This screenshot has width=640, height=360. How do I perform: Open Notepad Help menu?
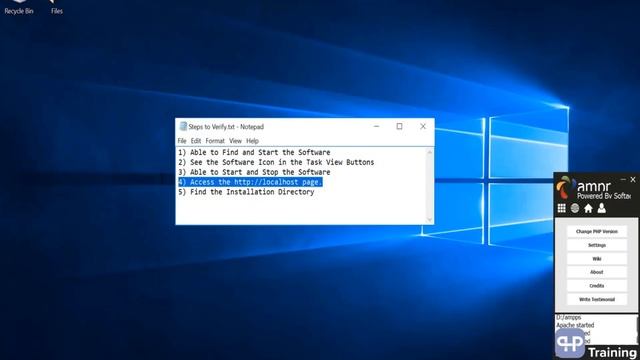point(252,141)
